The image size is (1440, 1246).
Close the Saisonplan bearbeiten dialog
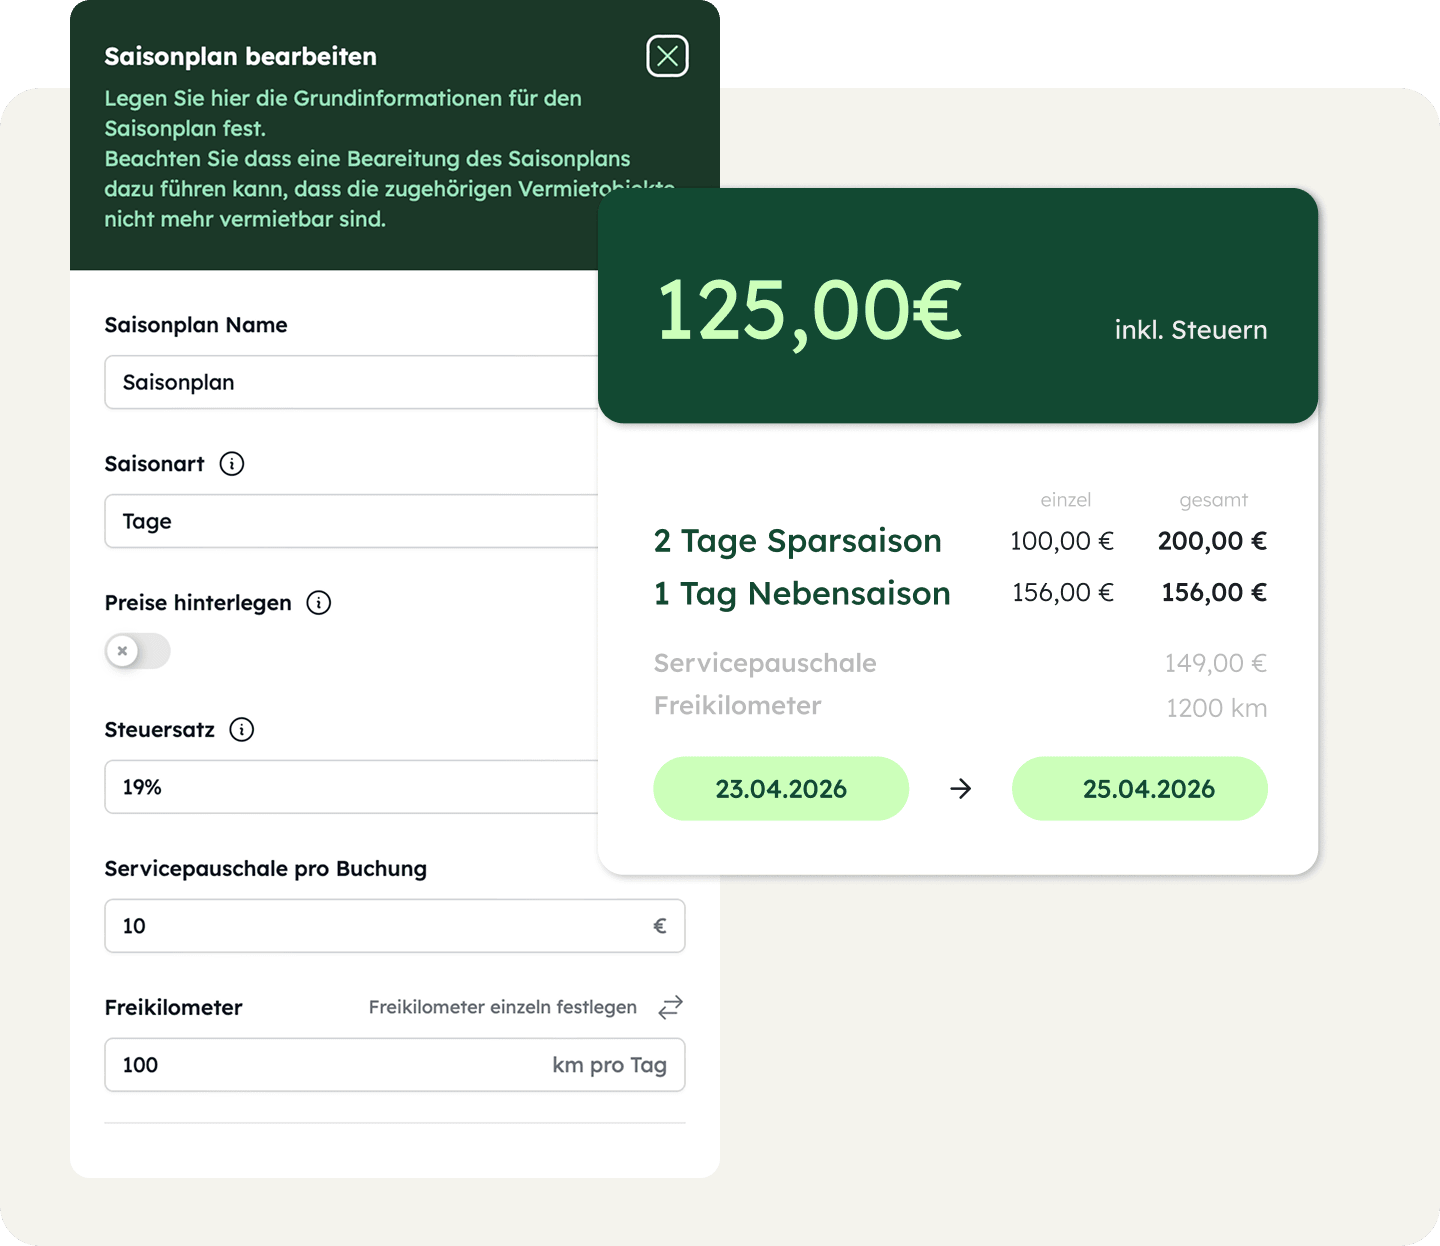[667, 56]
